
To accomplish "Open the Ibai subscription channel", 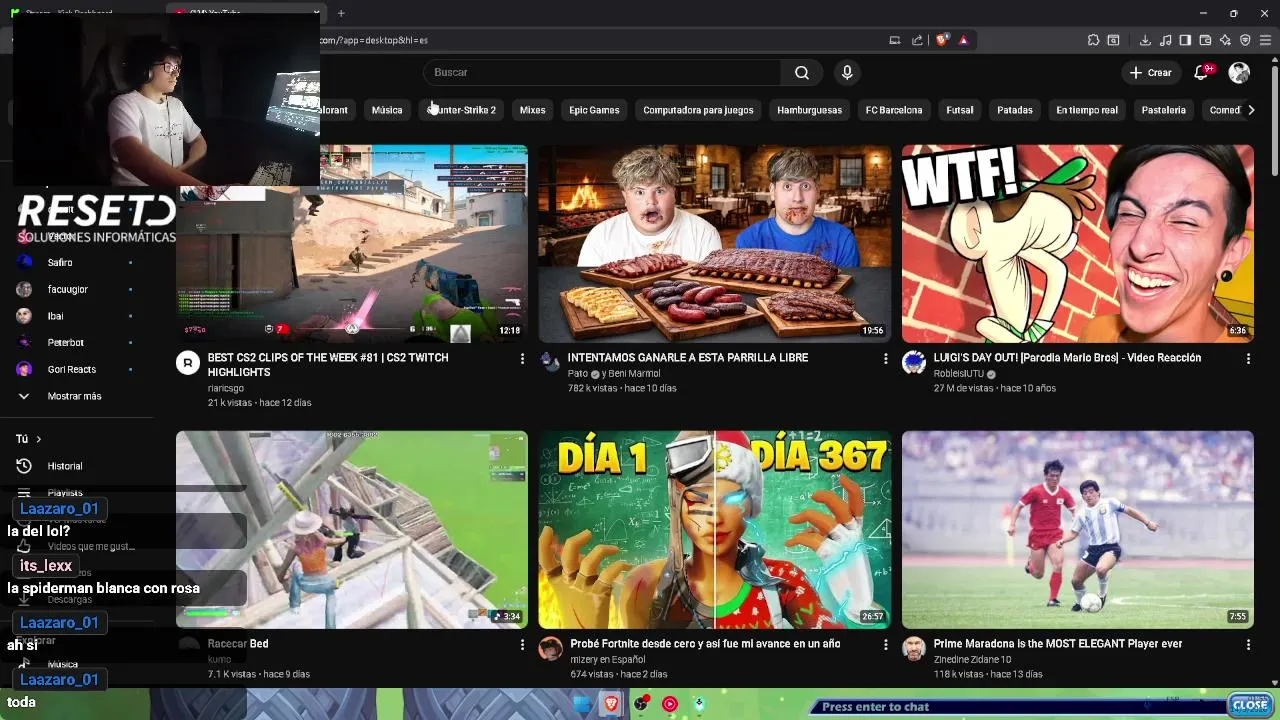I will 55,316.
